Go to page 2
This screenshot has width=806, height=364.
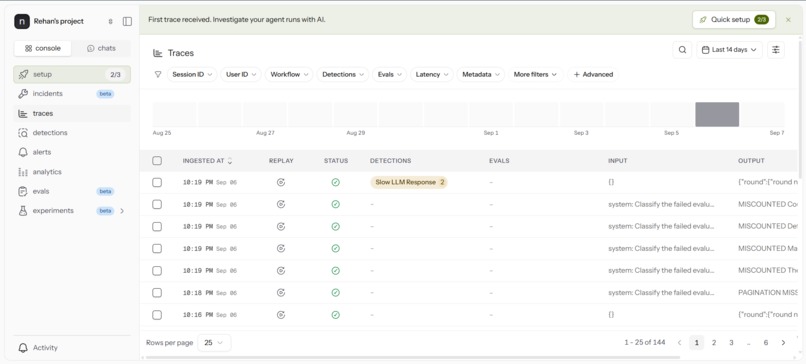713,342
